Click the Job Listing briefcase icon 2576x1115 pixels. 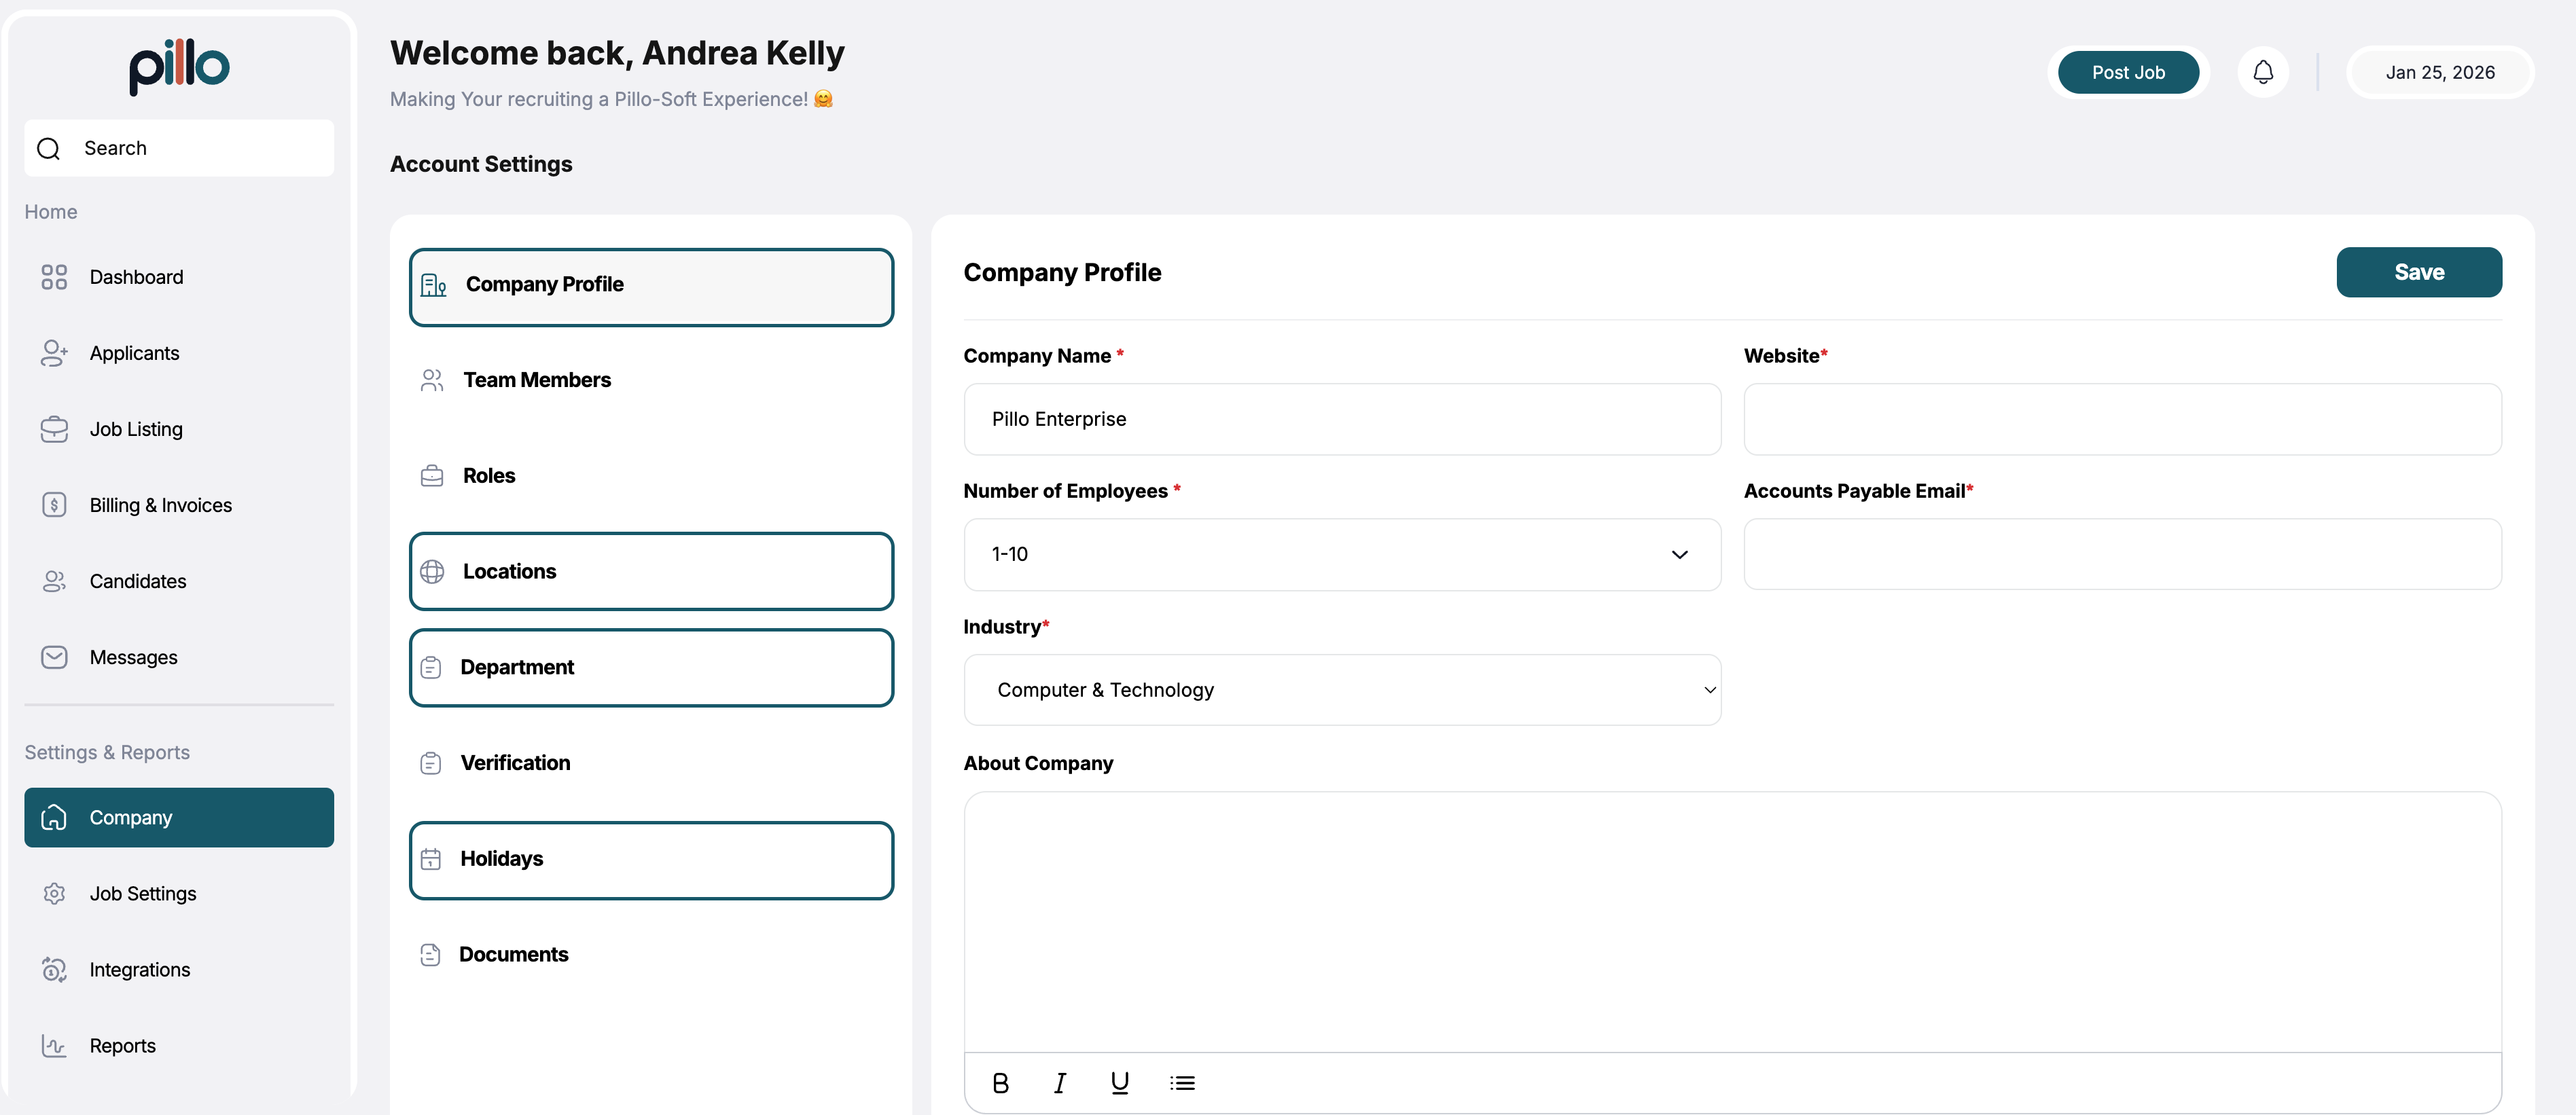54,429
